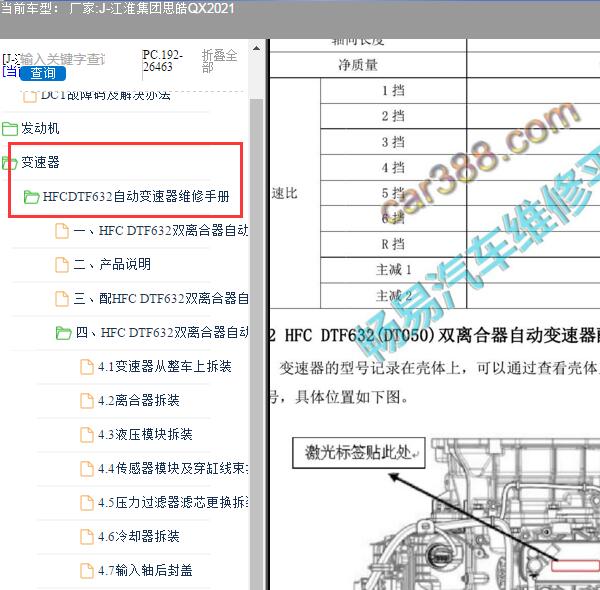This screenshot has height=590, width=600.
Task: Select the 发动机 tree entry
Action: tap(40, 128)
